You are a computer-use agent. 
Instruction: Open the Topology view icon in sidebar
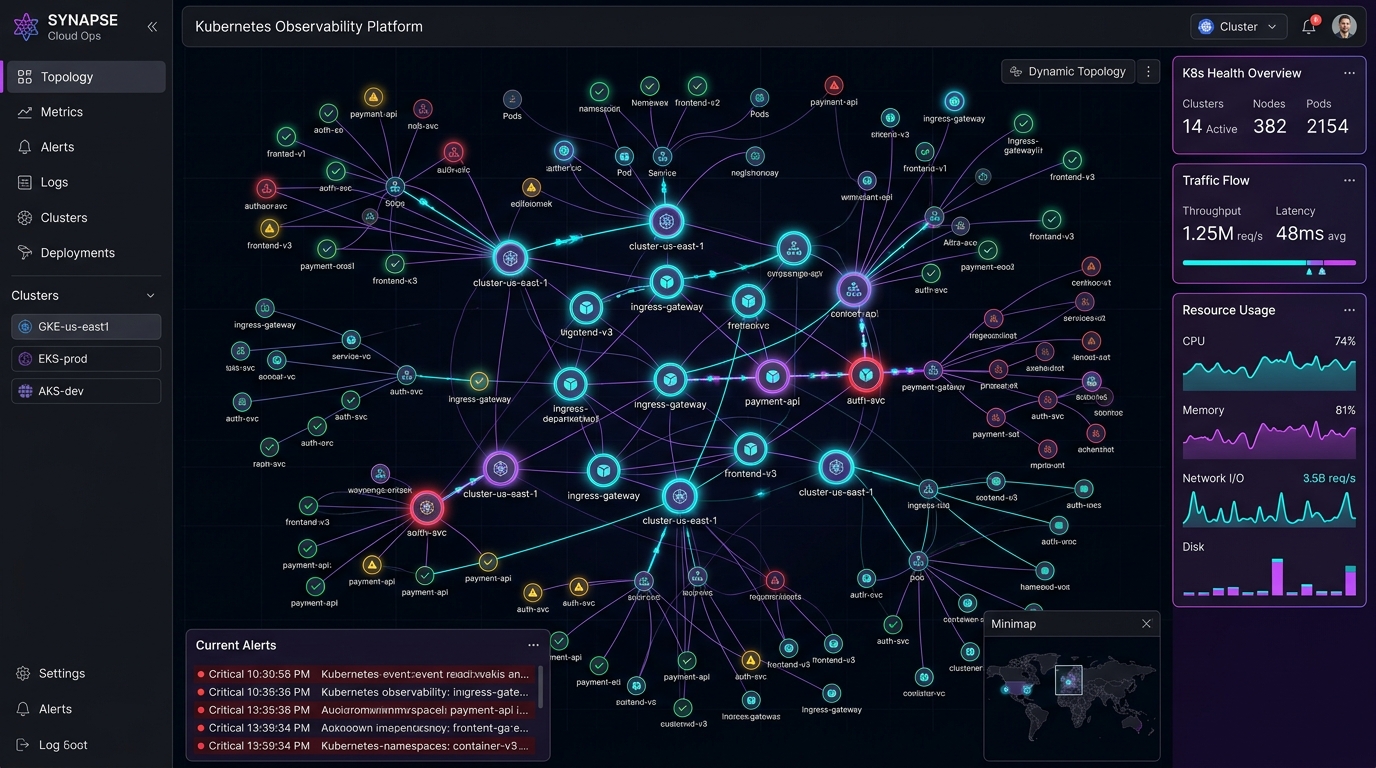pos(25,77)
